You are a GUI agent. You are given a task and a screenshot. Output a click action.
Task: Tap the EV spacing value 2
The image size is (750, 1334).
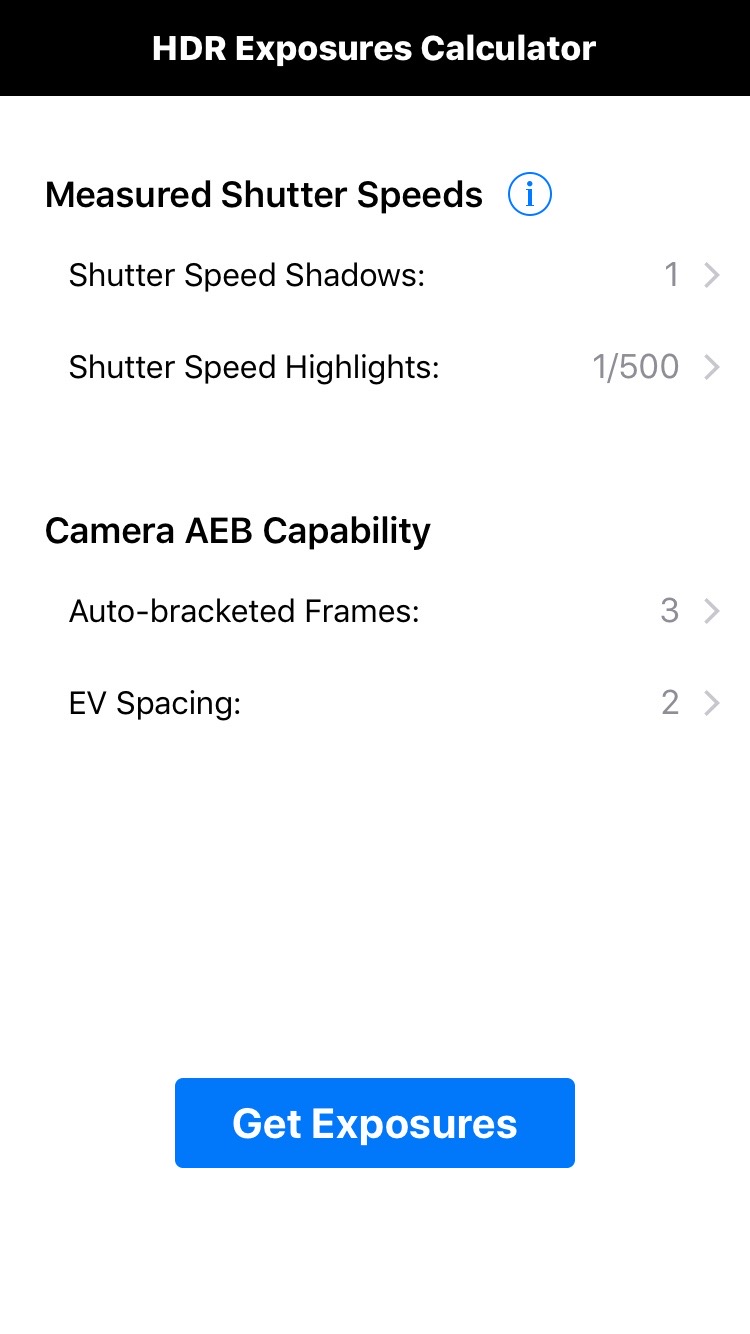pos(670,704)
